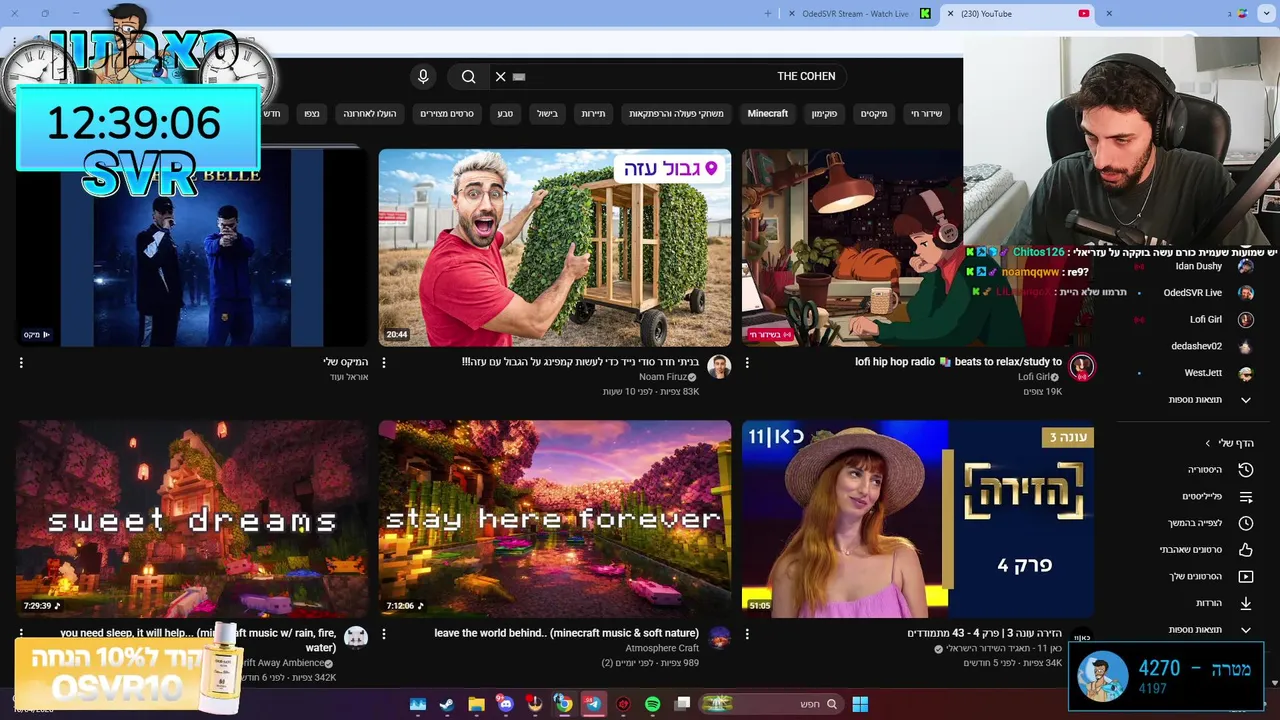Open the Playlists icon in sidebar
The width and height of the screenshot is (1280, 720).
coord(1245,496)
